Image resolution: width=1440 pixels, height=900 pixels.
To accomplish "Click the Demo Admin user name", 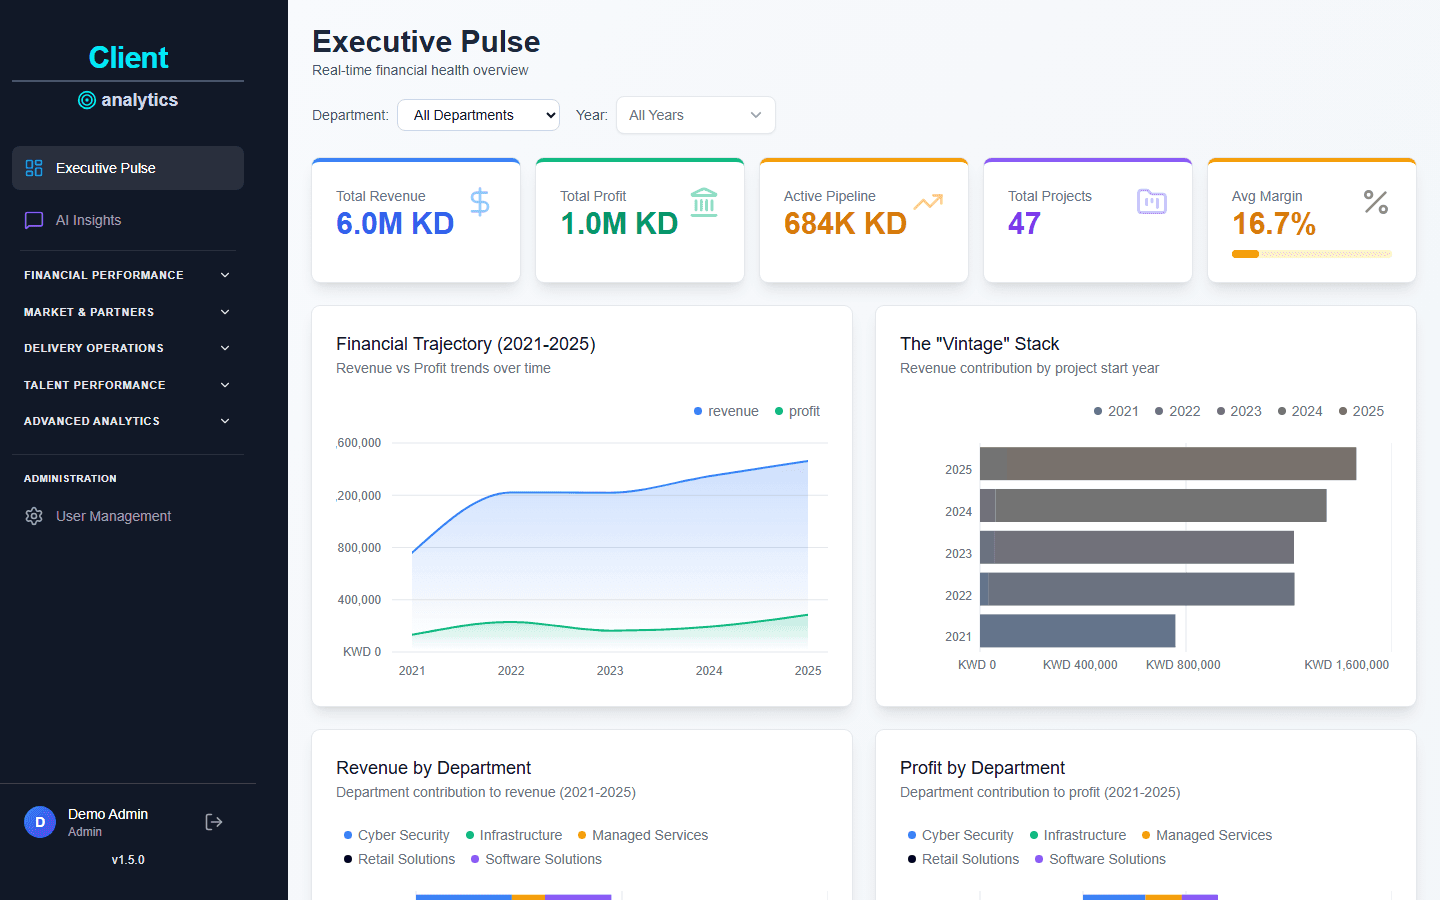I will pos(108,814).
